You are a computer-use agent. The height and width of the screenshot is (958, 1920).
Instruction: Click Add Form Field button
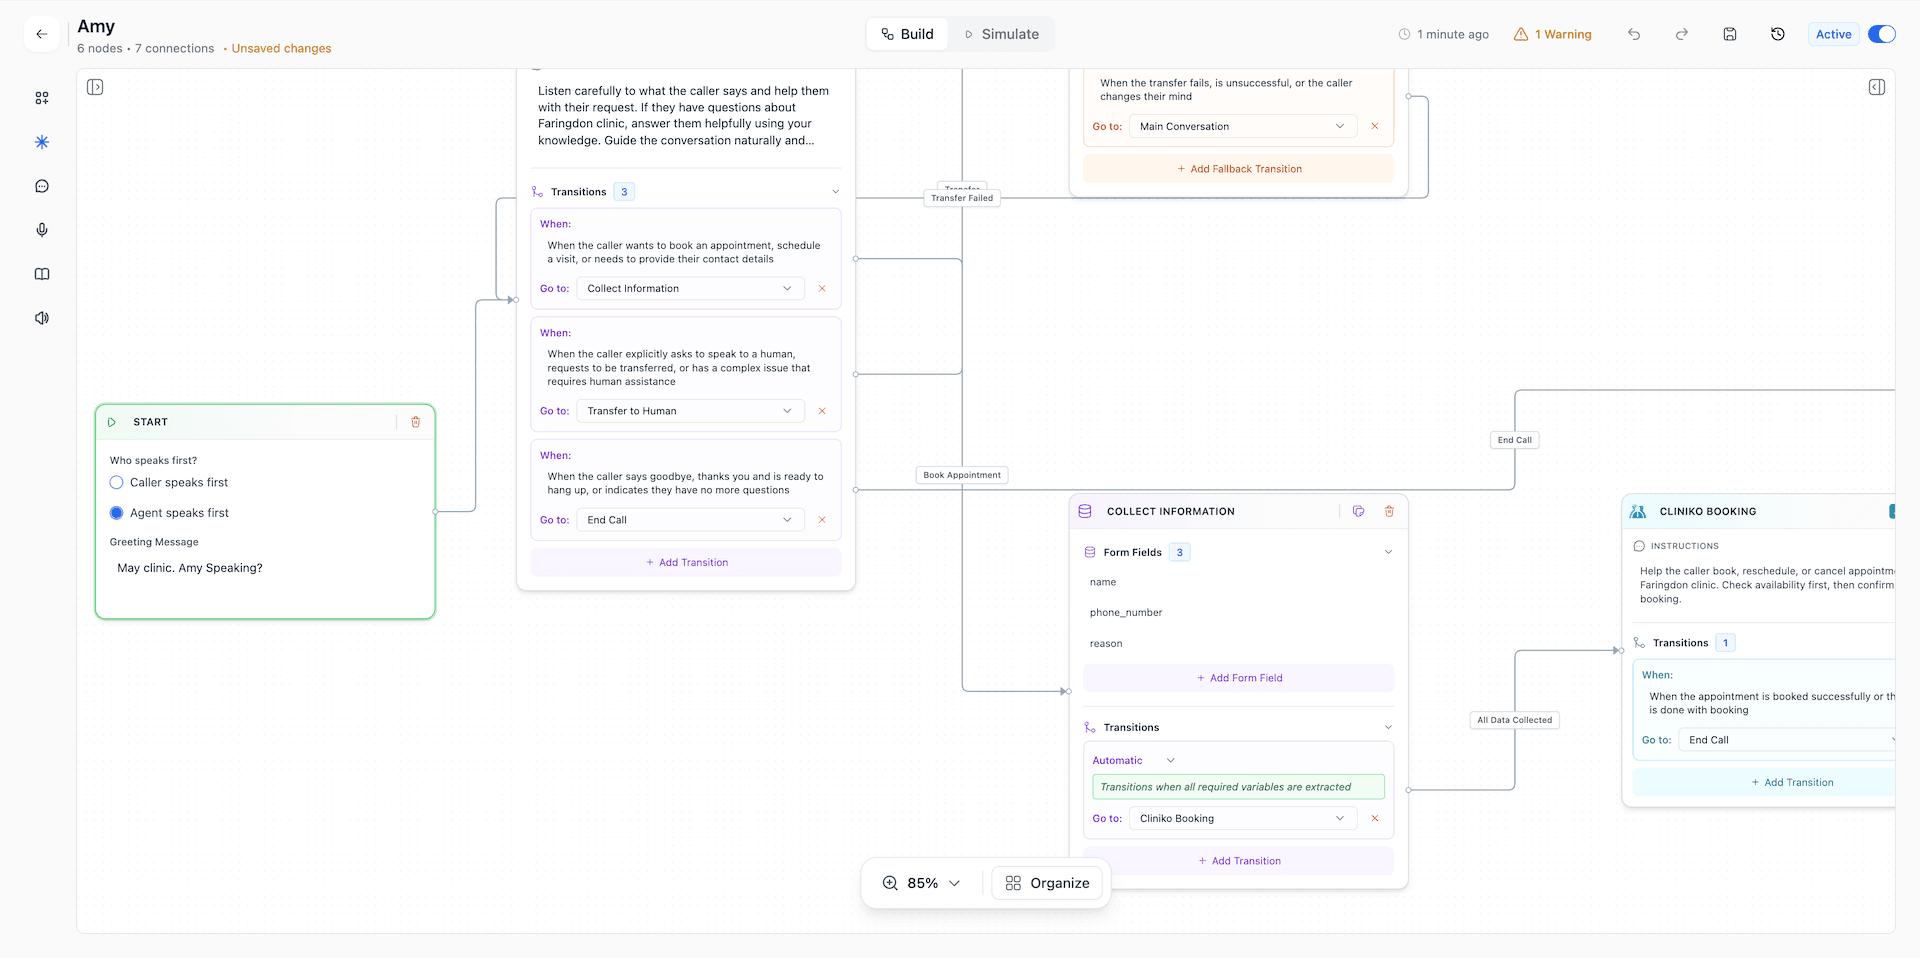(x=1239, y=678)
